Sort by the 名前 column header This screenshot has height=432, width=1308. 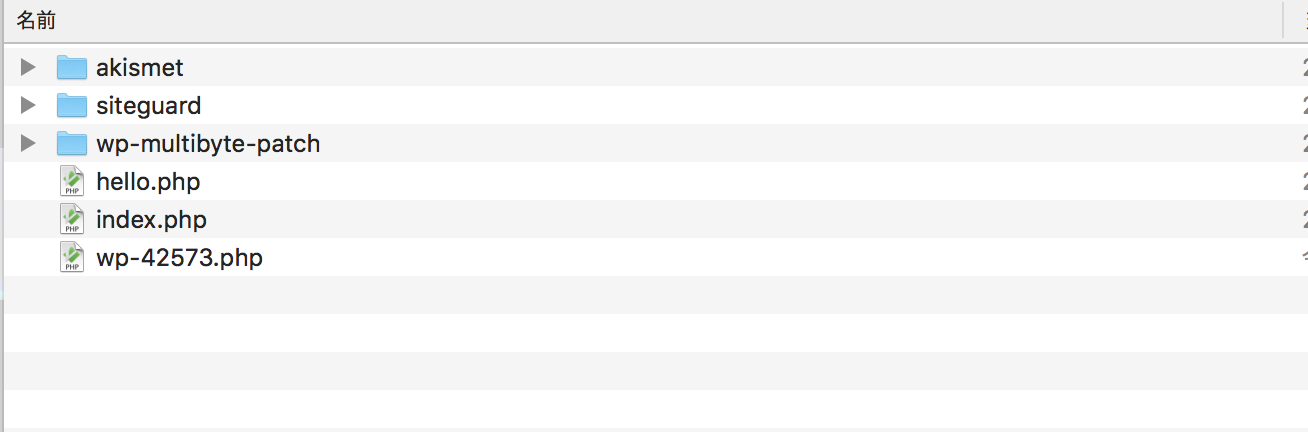pos(36,20)
